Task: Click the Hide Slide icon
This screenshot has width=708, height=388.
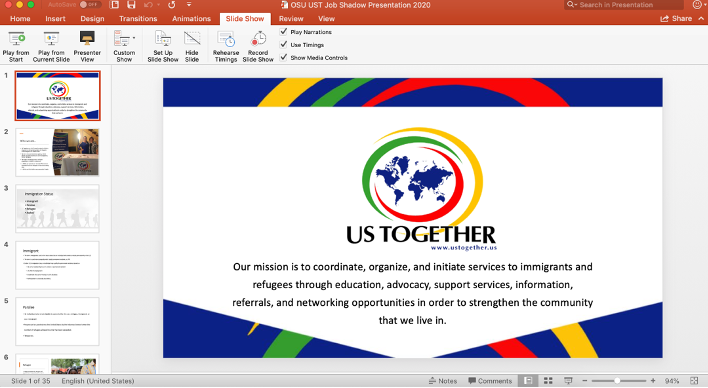Action: pos(192,39)
